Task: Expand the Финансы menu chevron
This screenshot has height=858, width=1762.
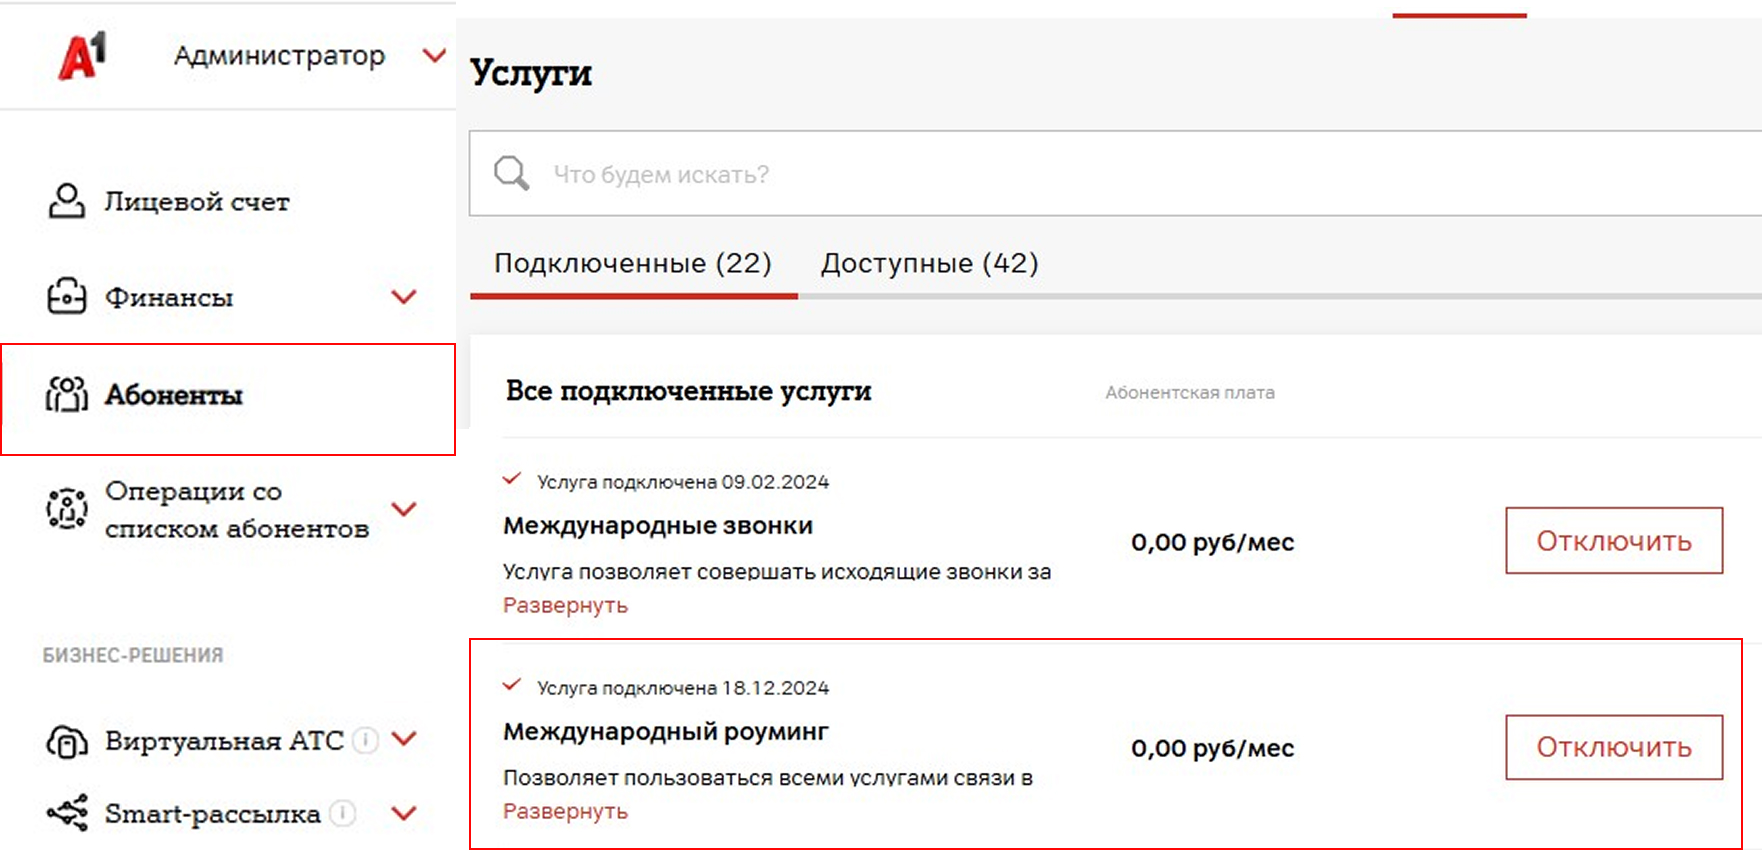Action: [x=403, y=297]
